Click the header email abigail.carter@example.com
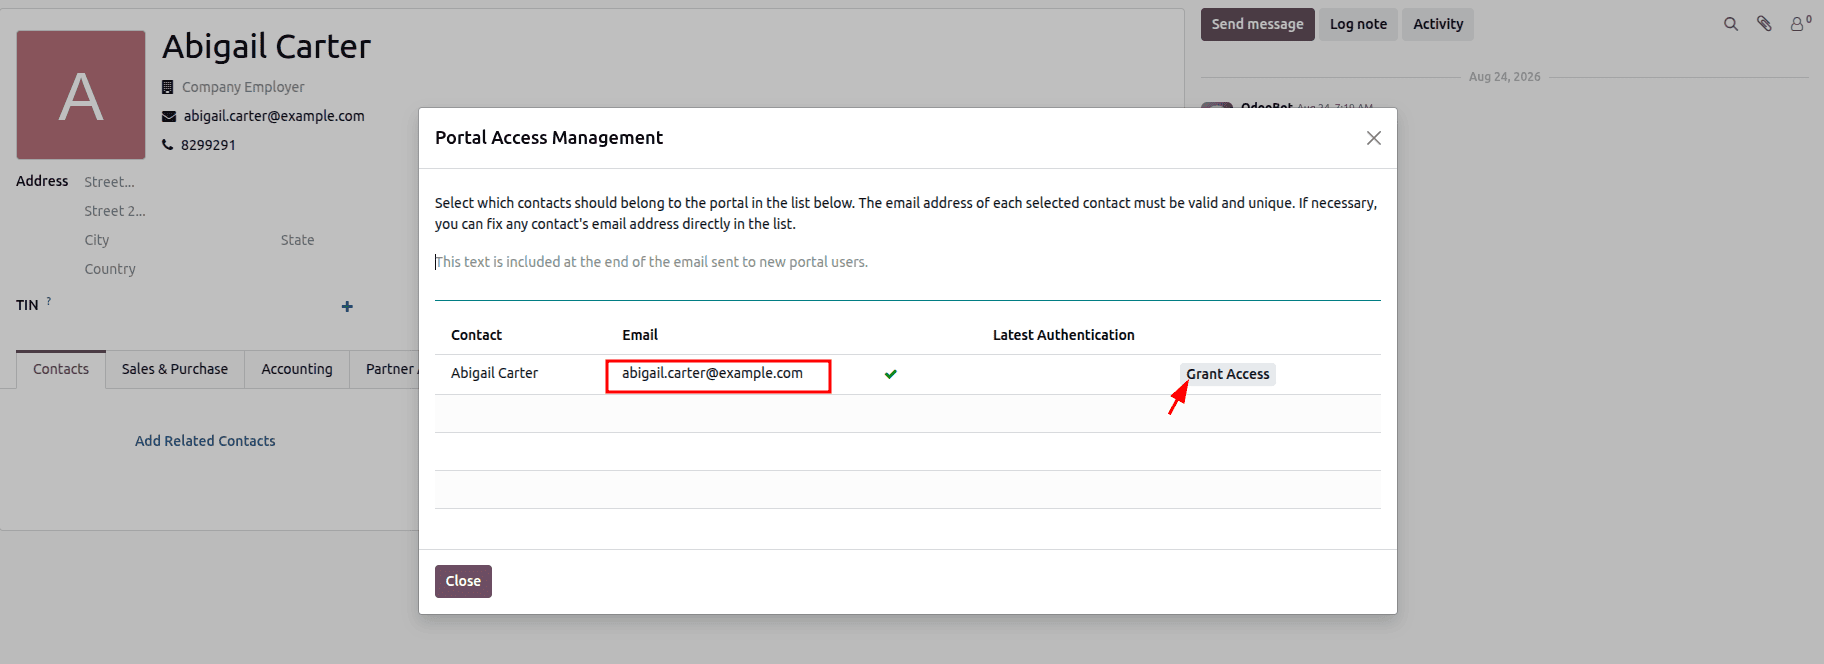 tap(274, 116)
